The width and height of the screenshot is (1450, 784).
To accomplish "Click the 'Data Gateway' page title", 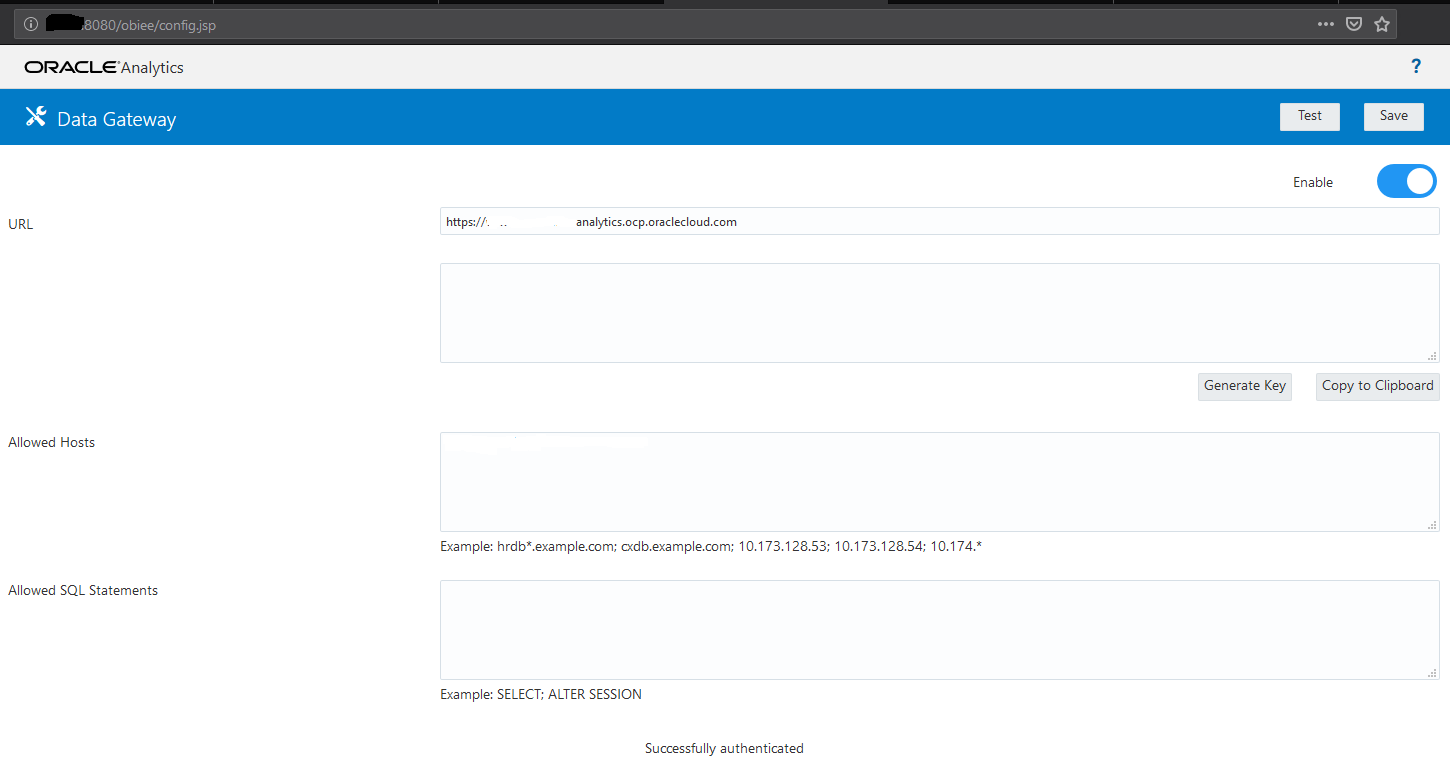I will pos(117,119).
